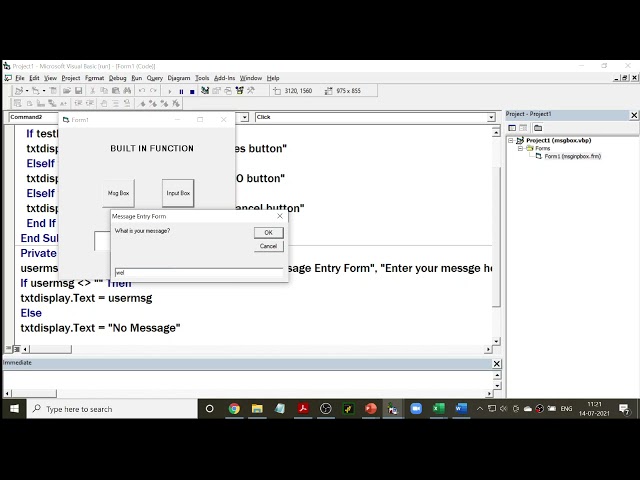Open the Object Browser toolbar icon
The height and width of the screenshot is (480, 640).
point(239,91)
